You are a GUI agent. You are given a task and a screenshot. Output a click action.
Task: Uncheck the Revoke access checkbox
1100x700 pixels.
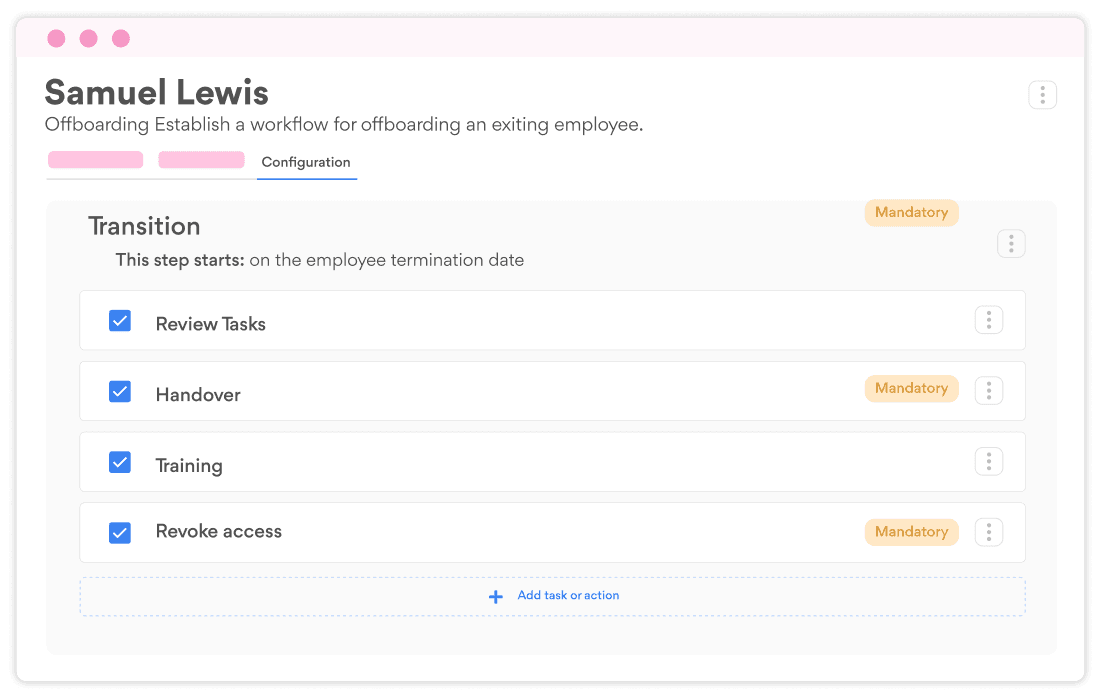[x=120, y=533]
